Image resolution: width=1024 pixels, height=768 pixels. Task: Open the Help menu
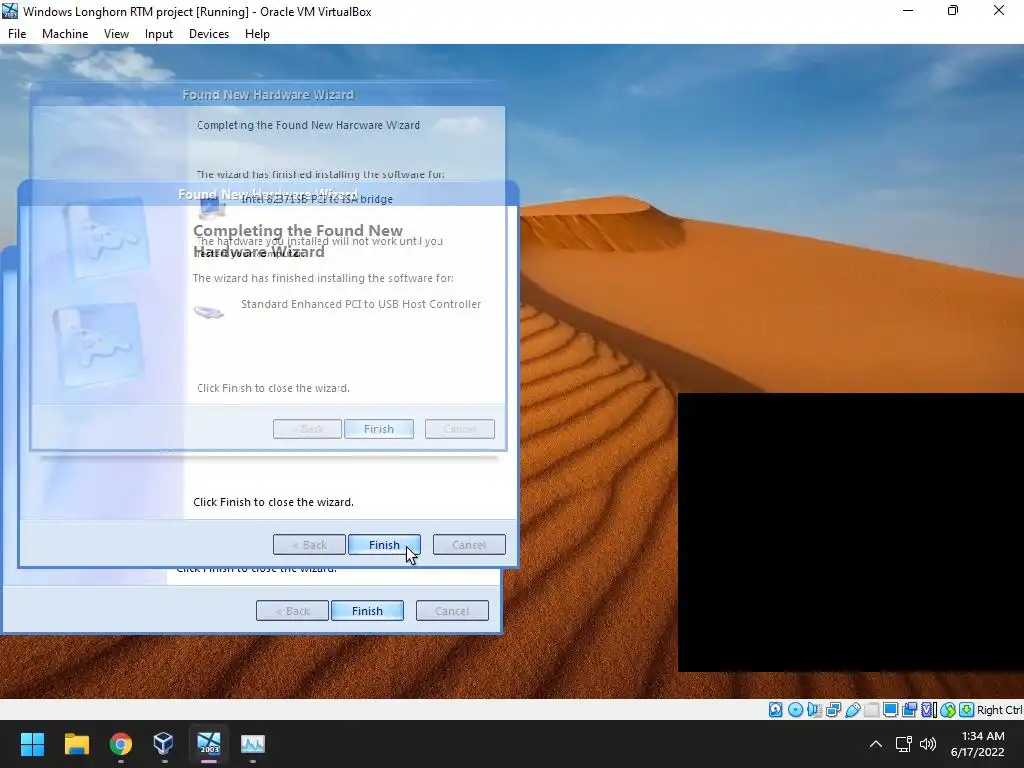[x=257, y=34]
